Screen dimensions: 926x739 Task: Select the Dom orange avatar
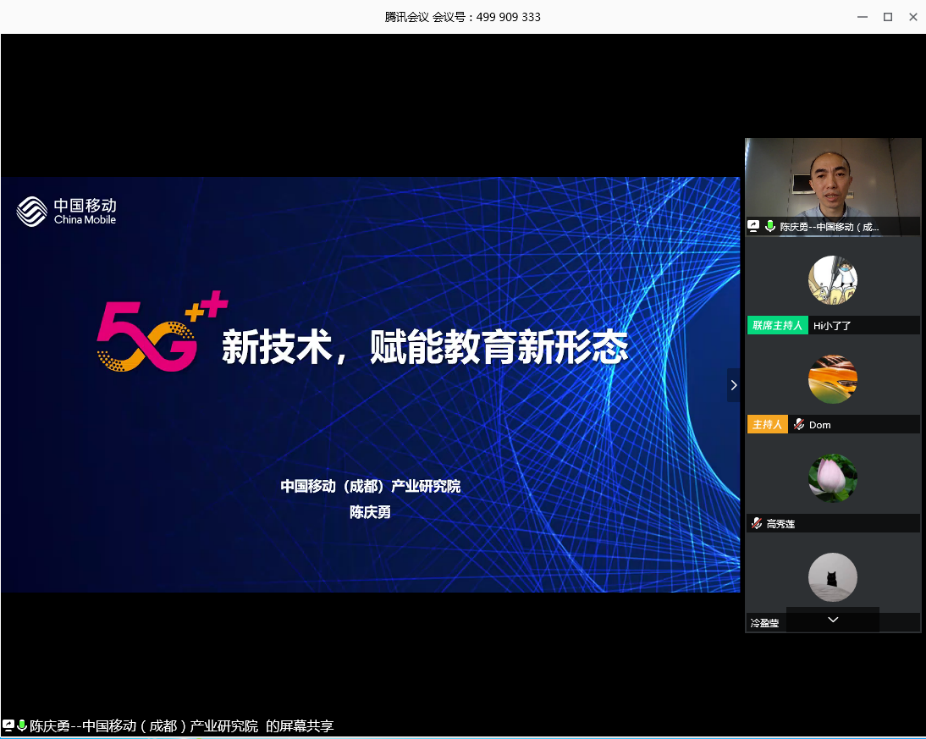click(833, 379)
